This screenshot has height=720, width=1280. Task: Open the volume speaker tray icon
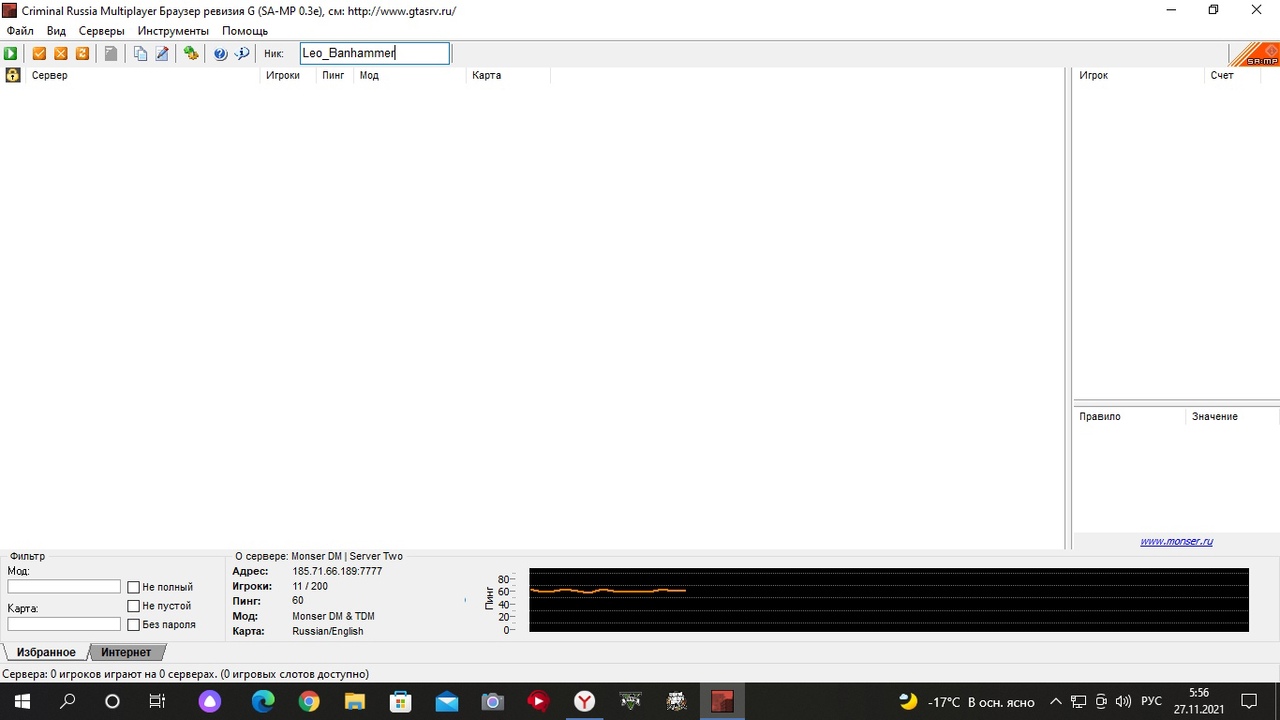tap(1123, 701)
